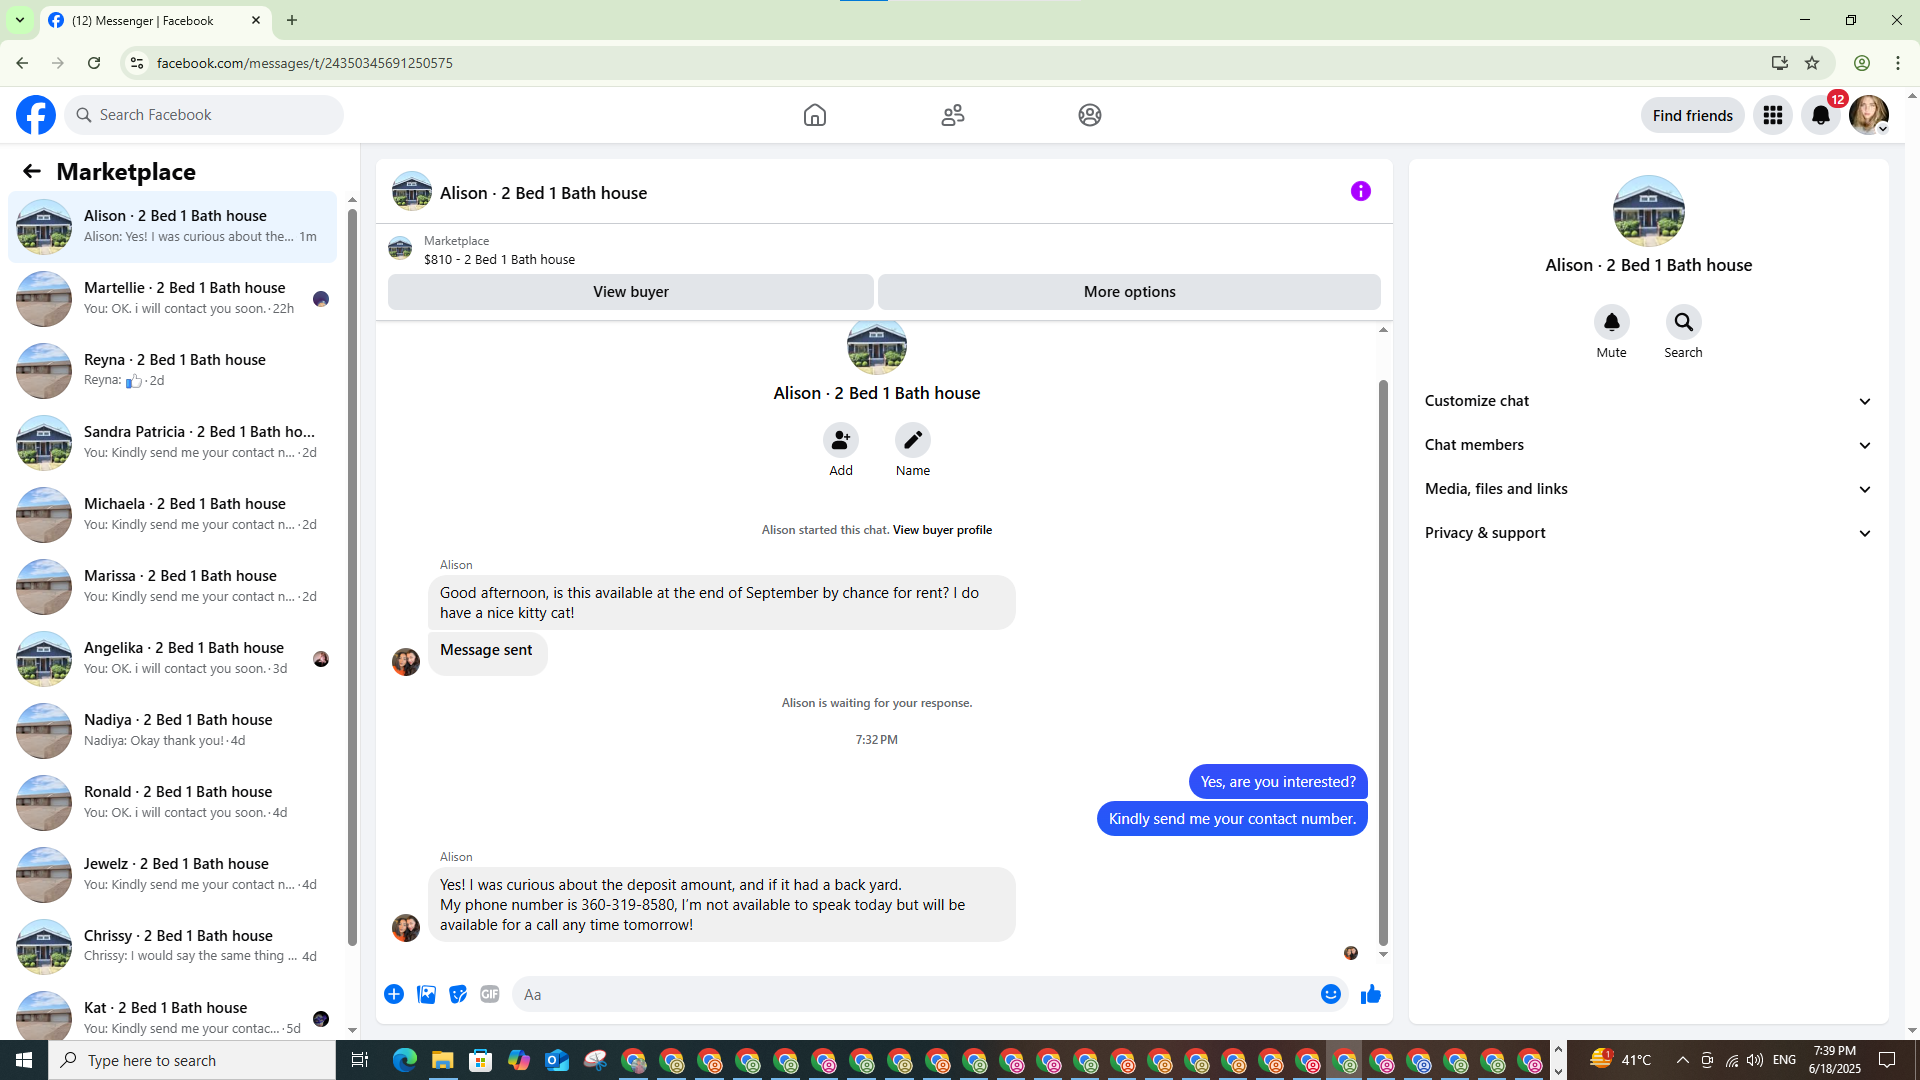Expand Media, files and links section
The width and height of the screenshot is (1920, 1080).
pos(1649,489)
